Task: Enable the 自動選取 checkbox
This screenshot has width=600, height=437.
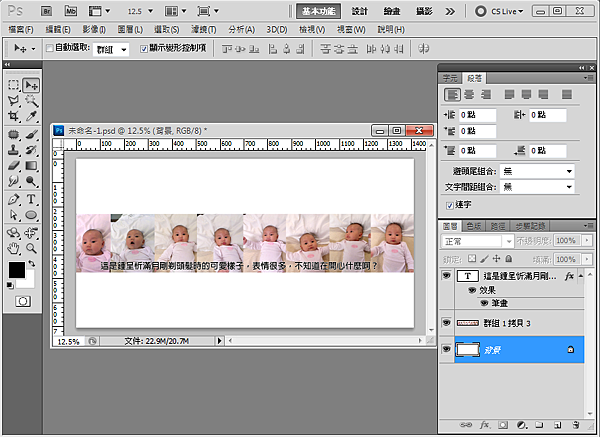Action: (50, 48)
